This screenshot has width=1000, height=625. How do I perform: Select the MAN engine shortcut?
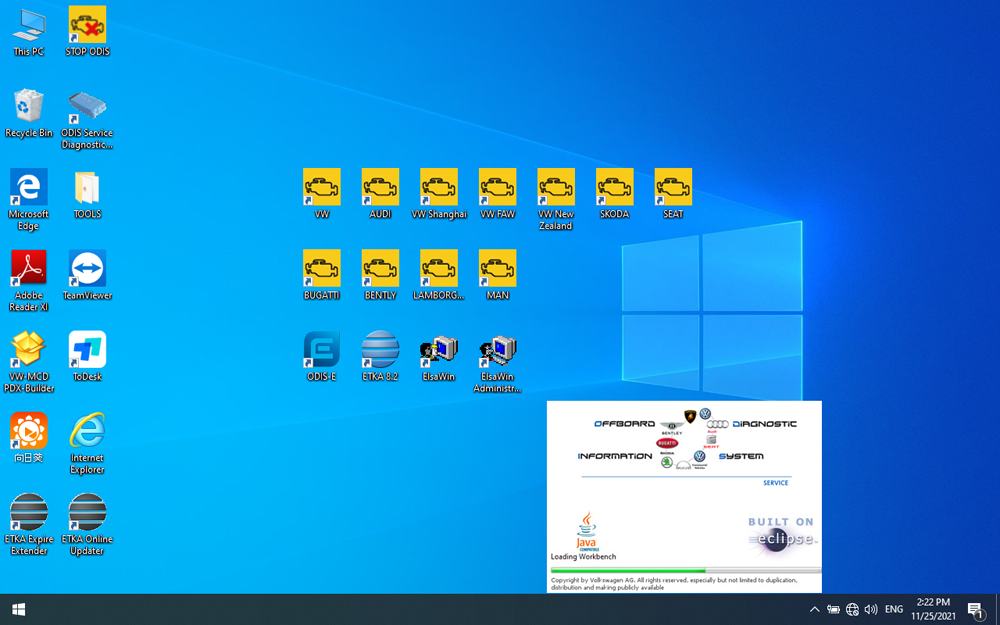click(497, 276)
